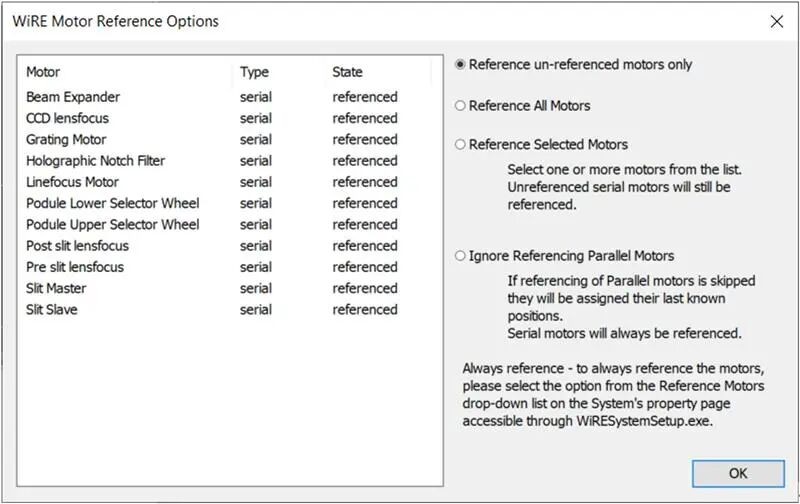Choose the Reference All Motors option
Viewport: 800px width, 504px height.
[x=461, y=106]
